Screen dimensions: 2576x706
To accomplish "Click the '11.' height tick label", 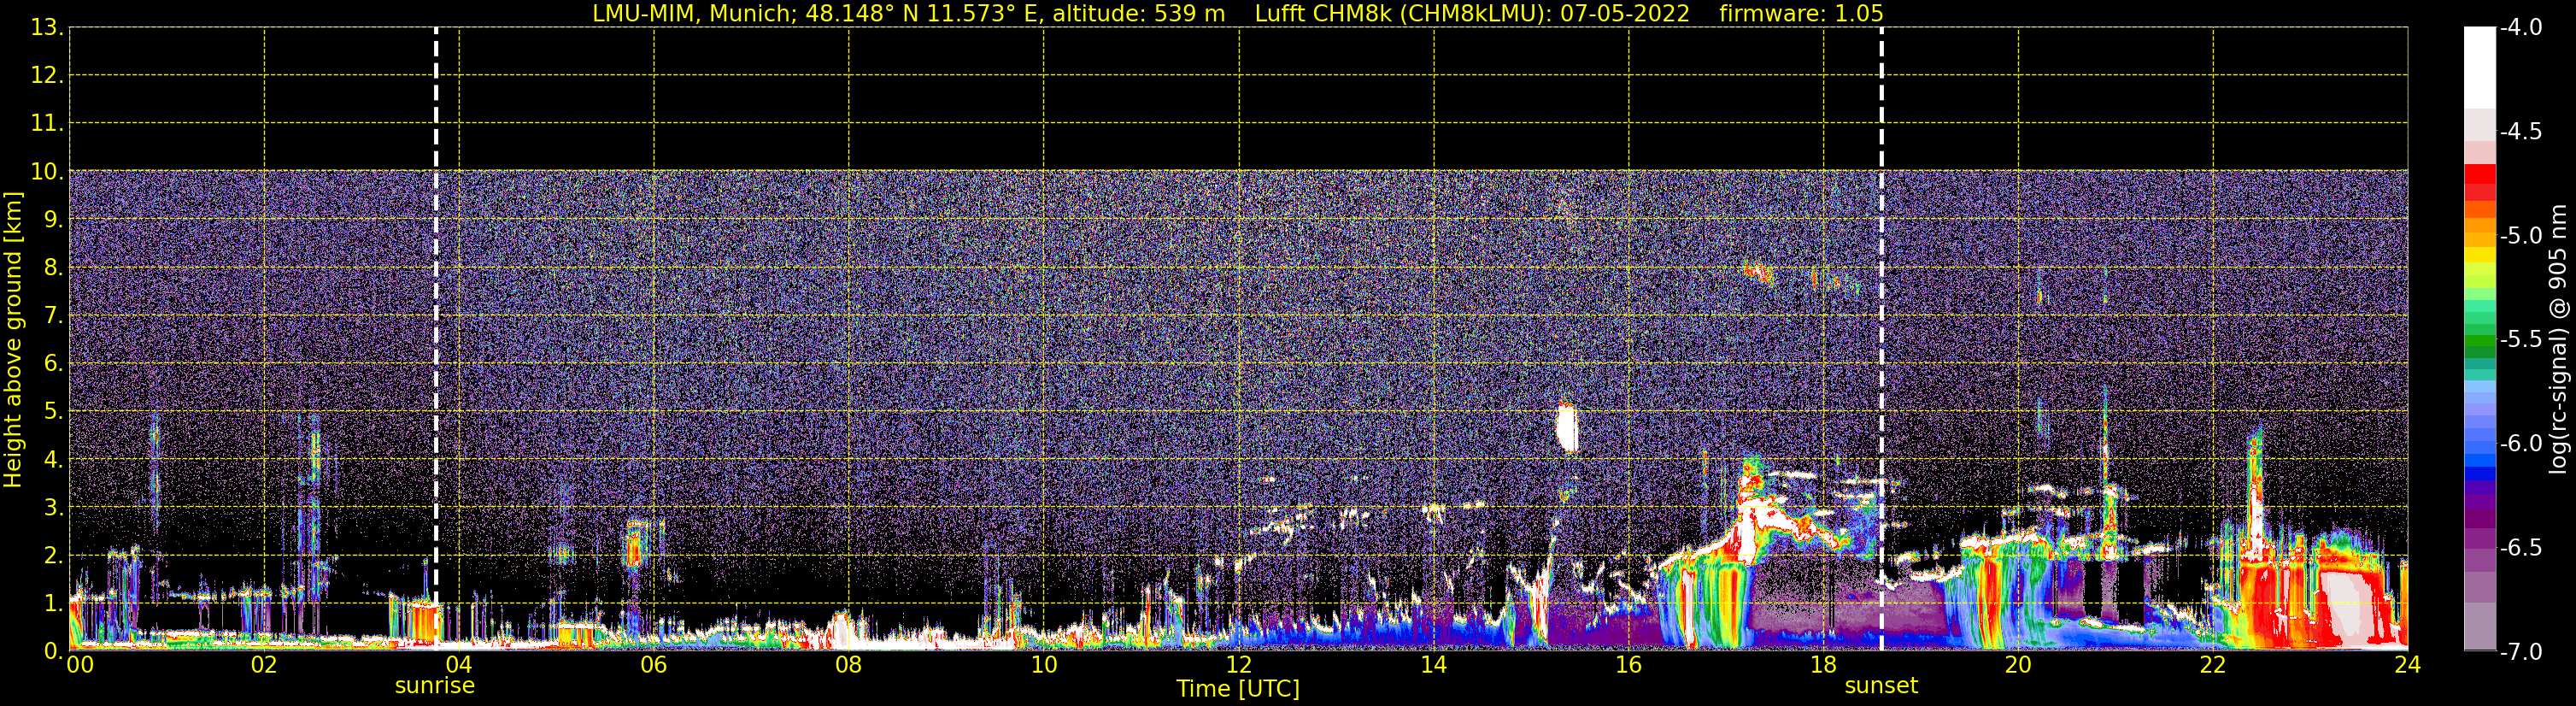I will click(x=47, y=124).
